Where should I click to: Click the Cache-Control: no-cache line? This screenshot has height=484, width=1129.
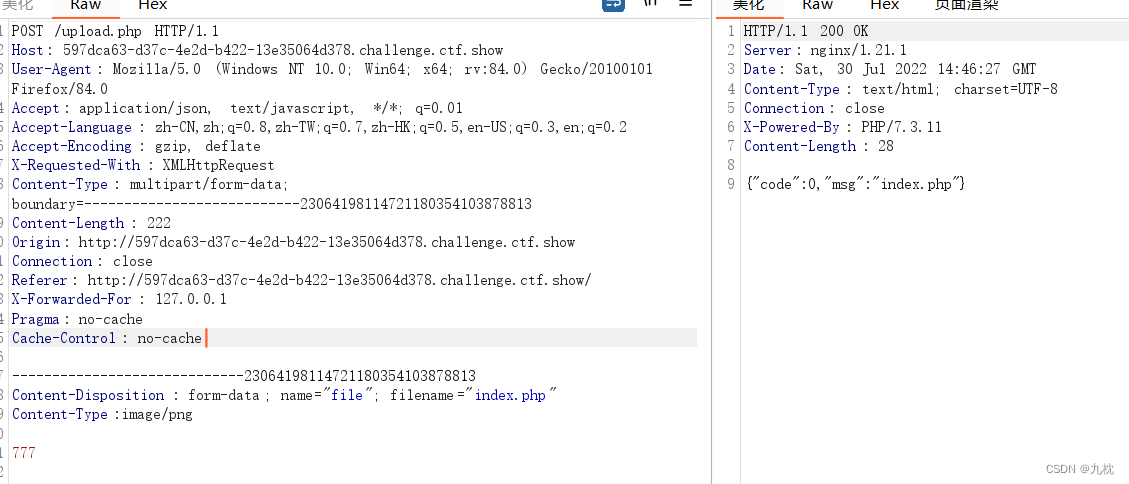107,338
